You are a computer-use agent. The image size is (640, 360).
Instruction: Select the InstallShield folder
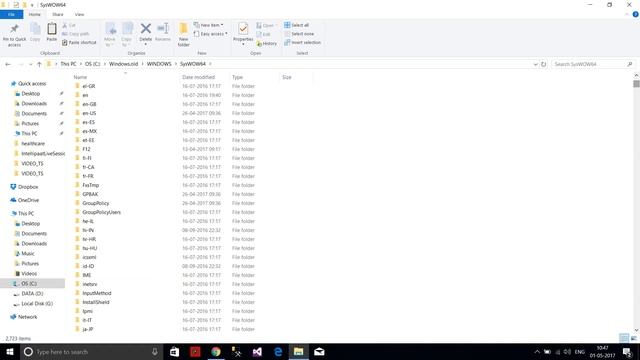pyautogui.click(x=96, y=302)
